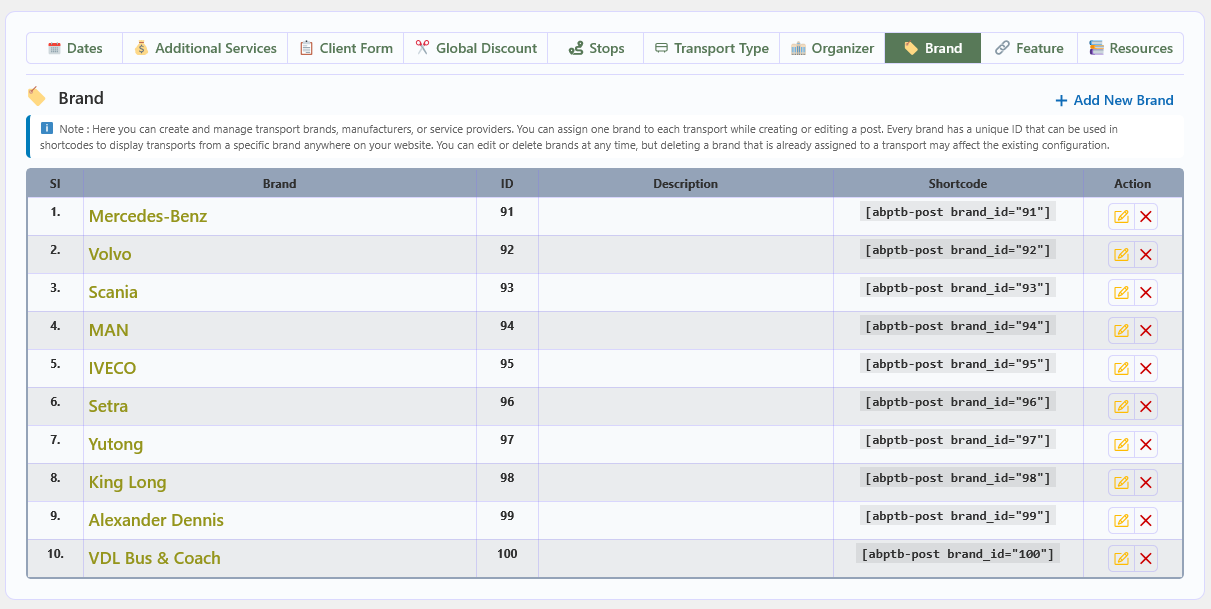Delete the IVECO brand
This screenshot has width=1211, height=609.
(1146, 369)
